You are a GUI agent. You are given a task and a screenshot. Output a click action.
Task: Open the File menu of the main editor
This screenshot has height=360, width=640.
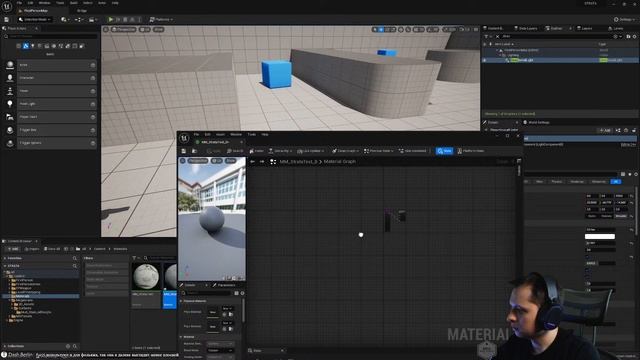19,3
